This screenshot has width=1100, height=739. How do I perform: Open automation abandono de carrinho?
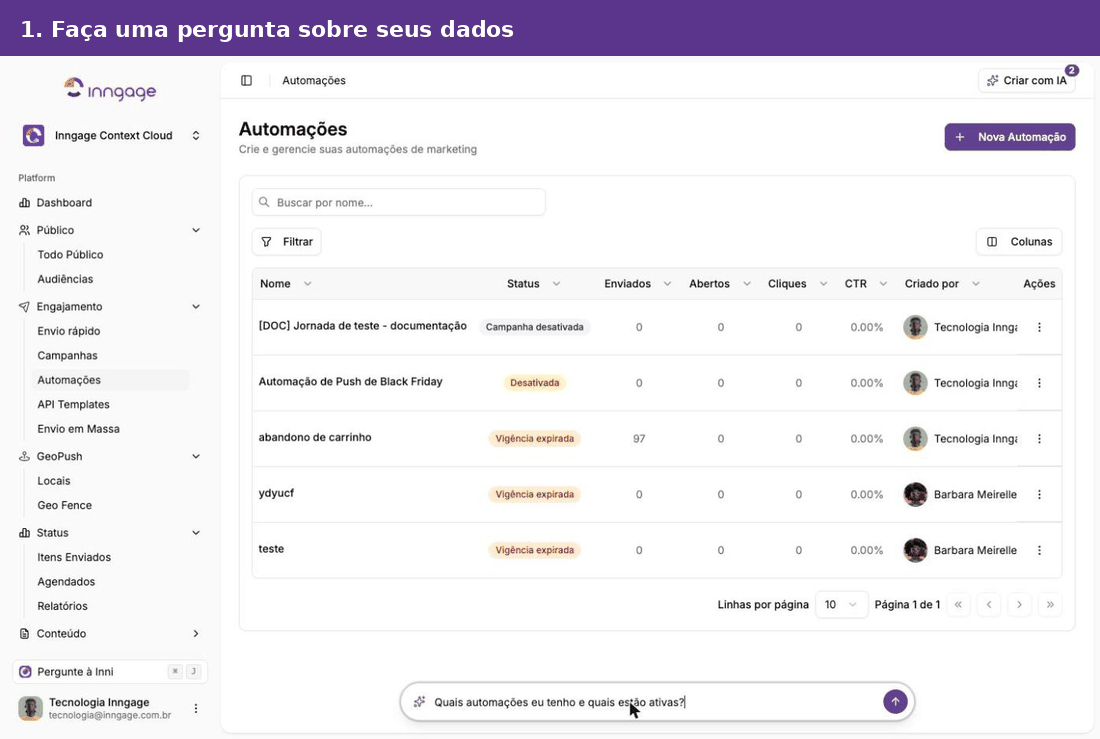point(315,437)
